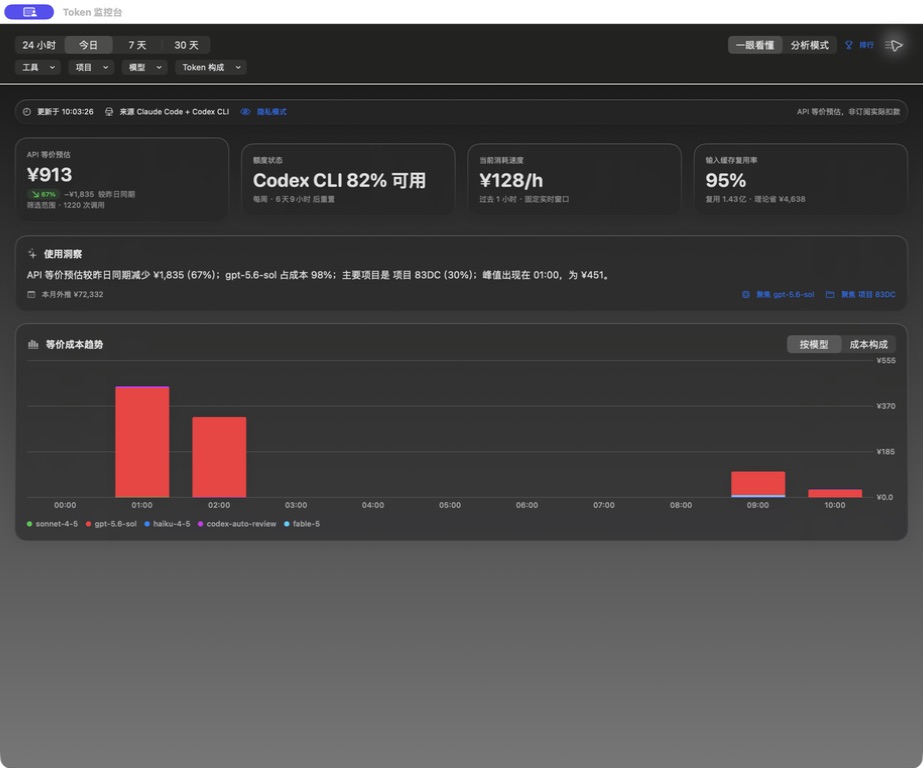The height and width of the screenshot is (768, 923).
Task: Toggle the fable-5 legend cyan dot
Action: coord(287,524)
